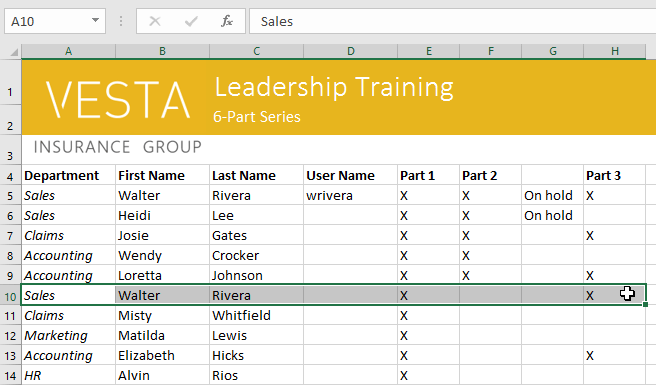
Task: Click the Leadership Training title banner
Action: coord(334,87)
